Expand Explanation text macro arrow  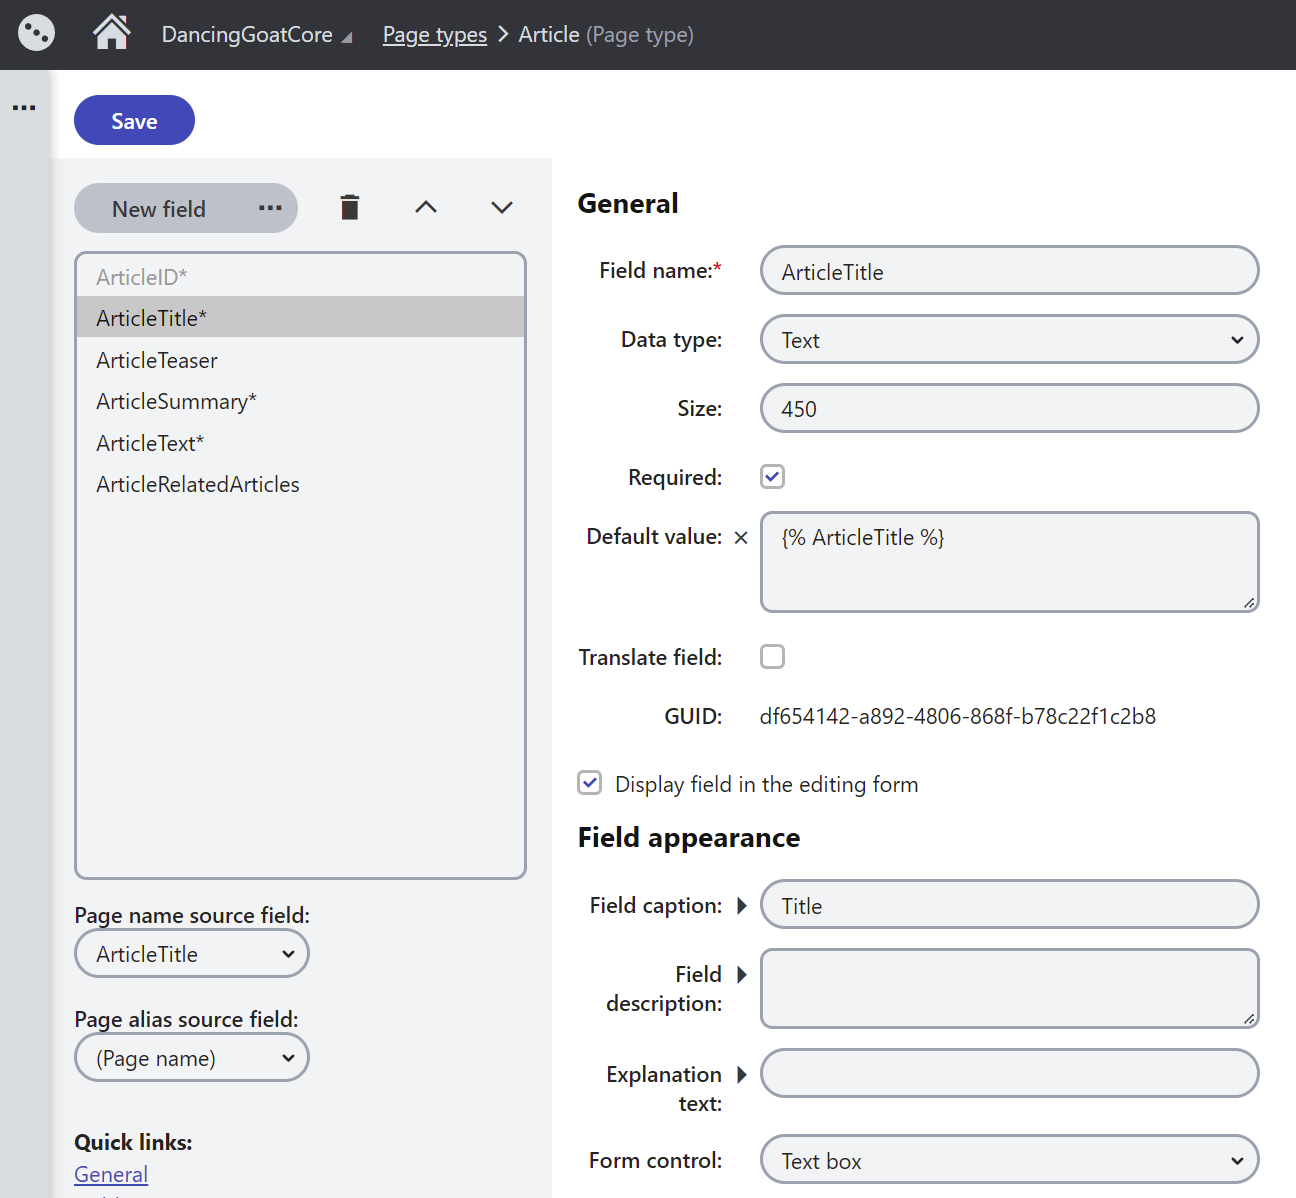click(x=742, y=1075)
